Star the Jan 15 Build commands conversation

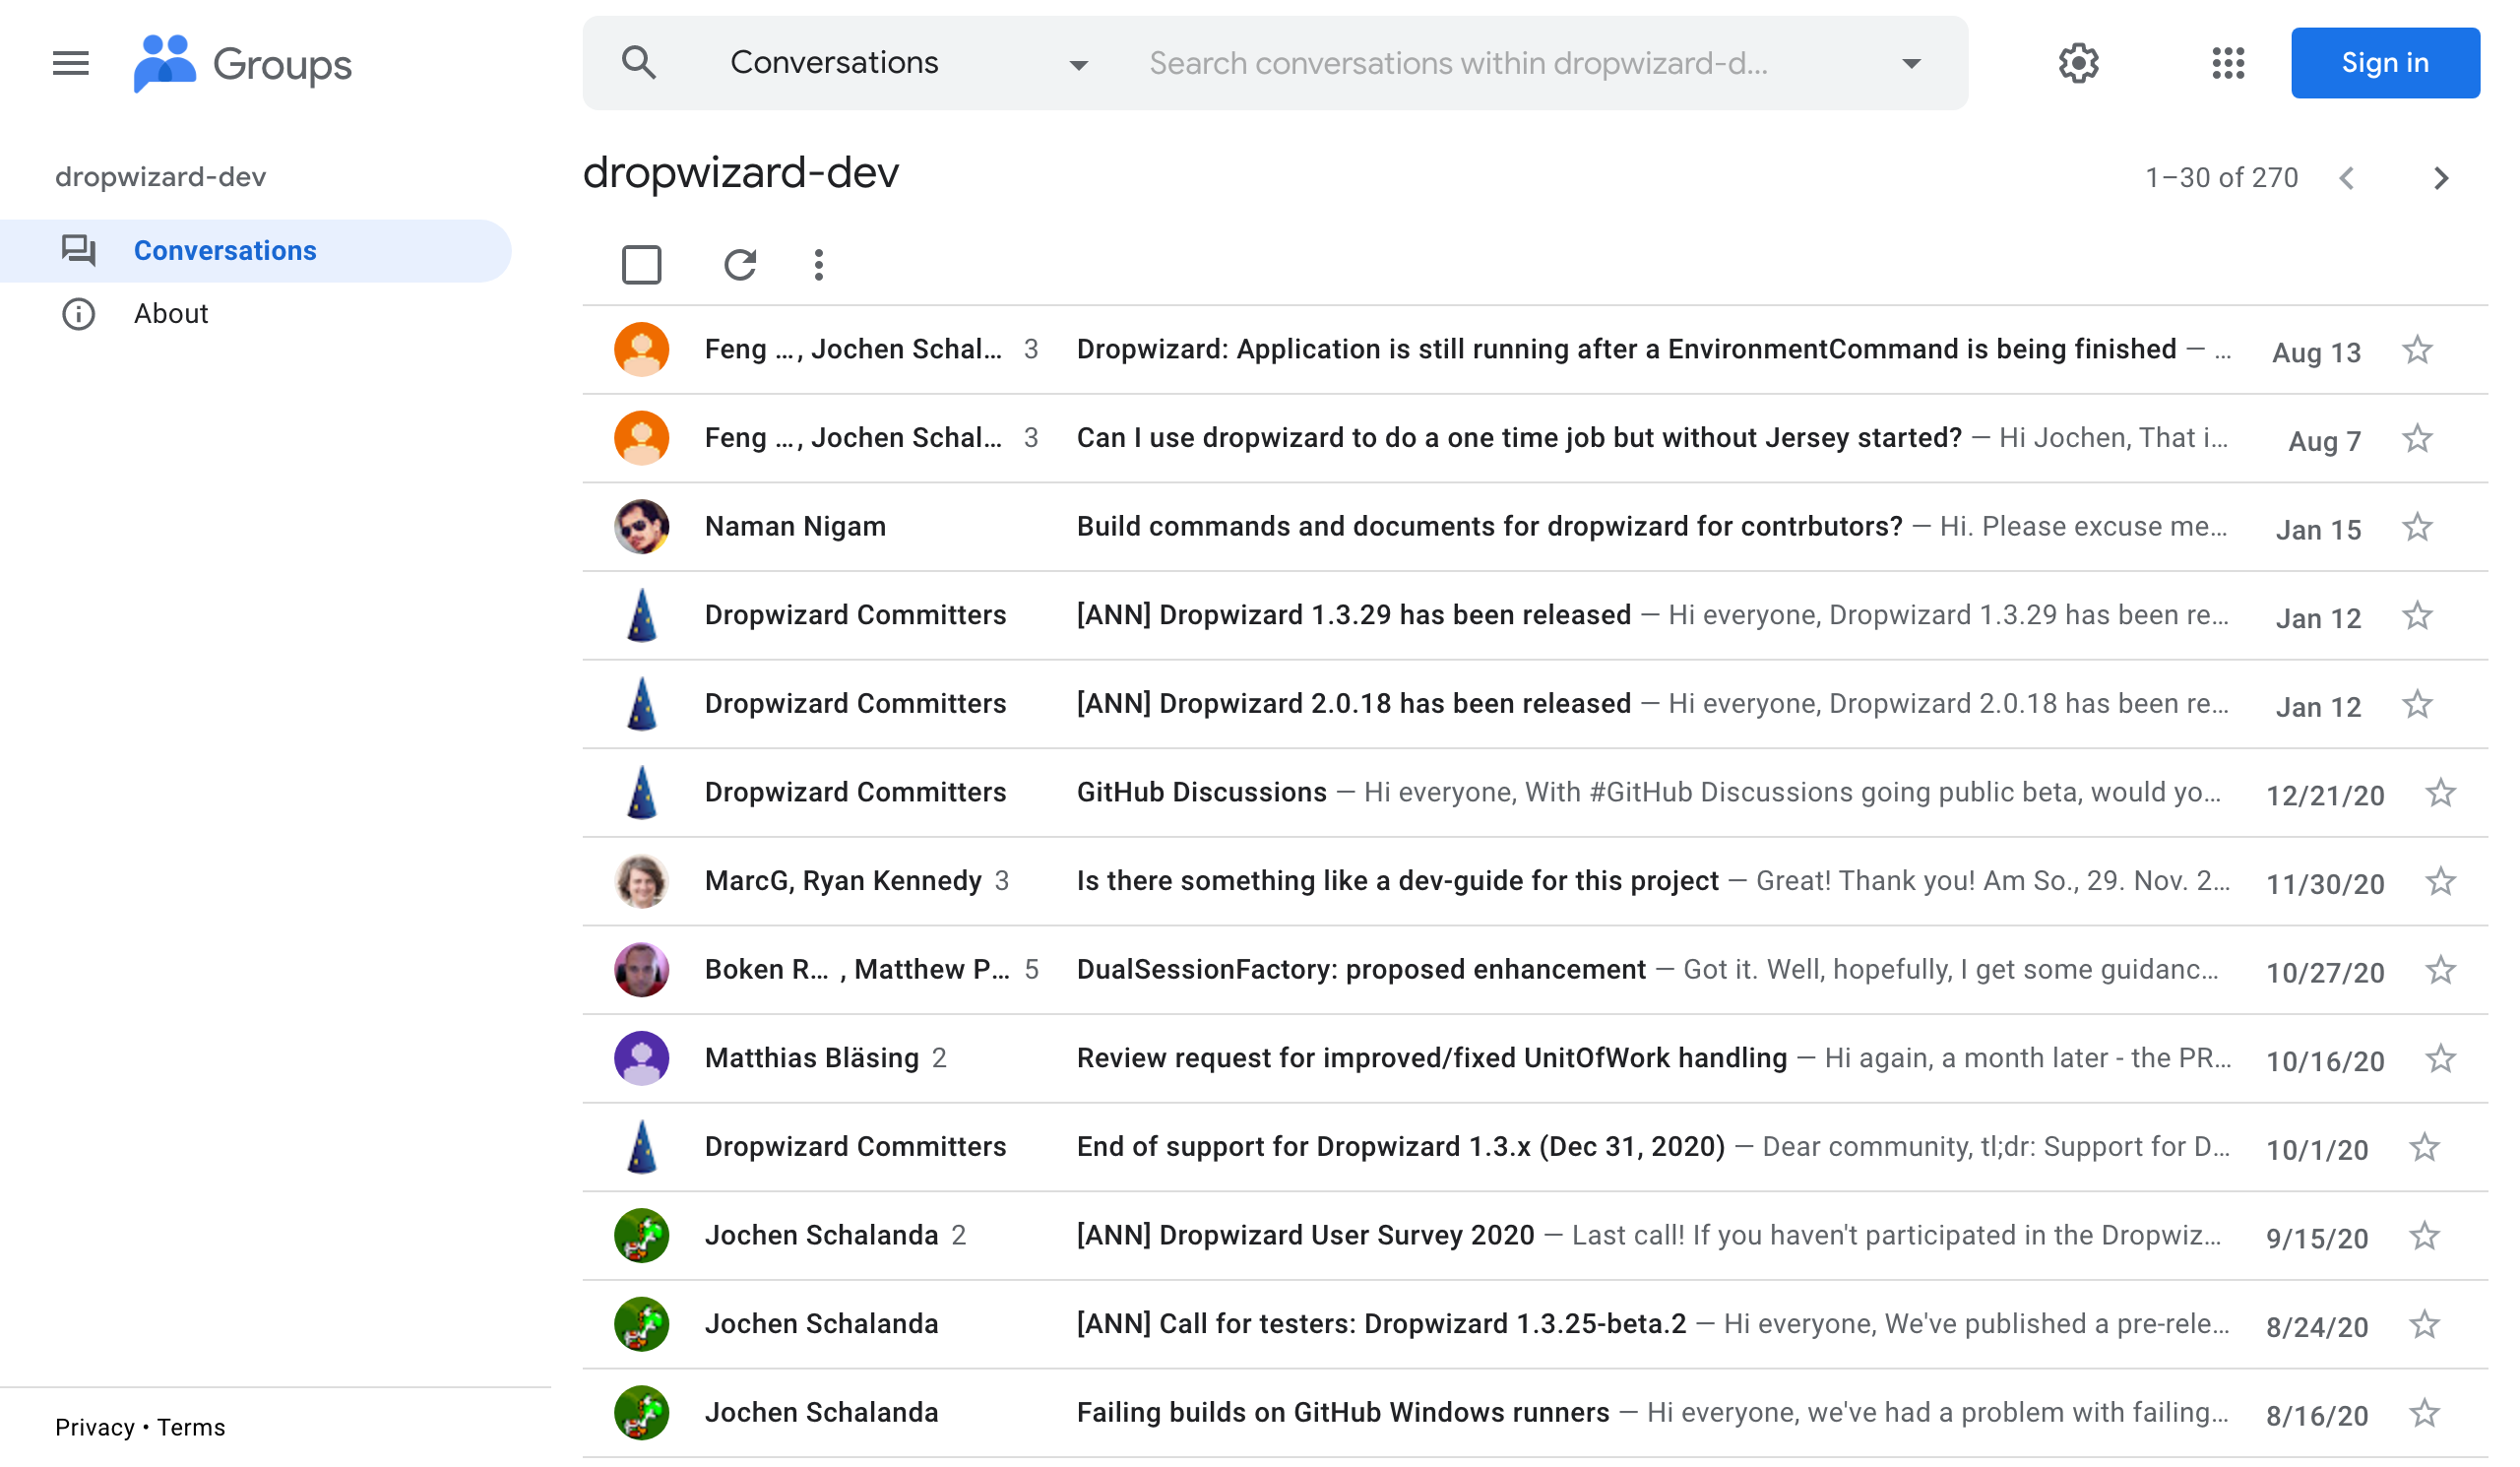click(x=2417, y=527)
